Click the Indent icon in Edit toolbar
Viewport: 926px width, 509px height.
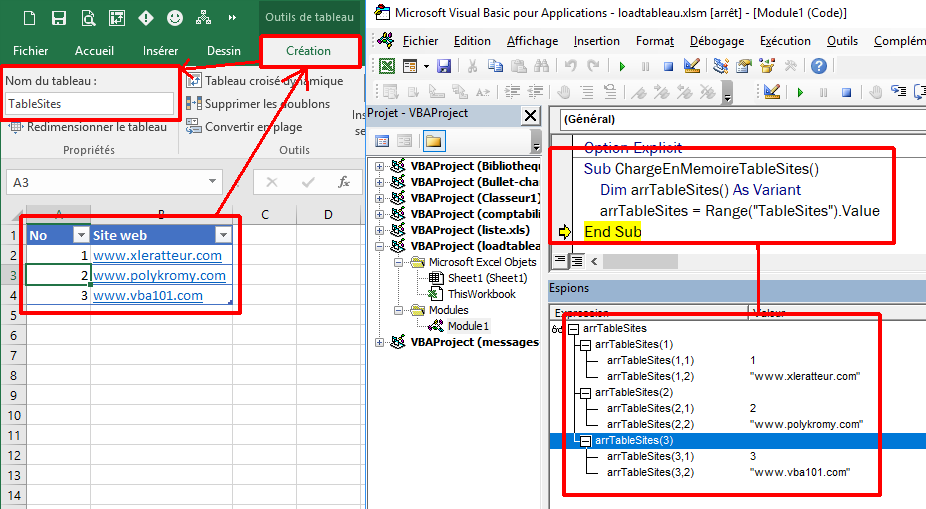tap(512, 92)
